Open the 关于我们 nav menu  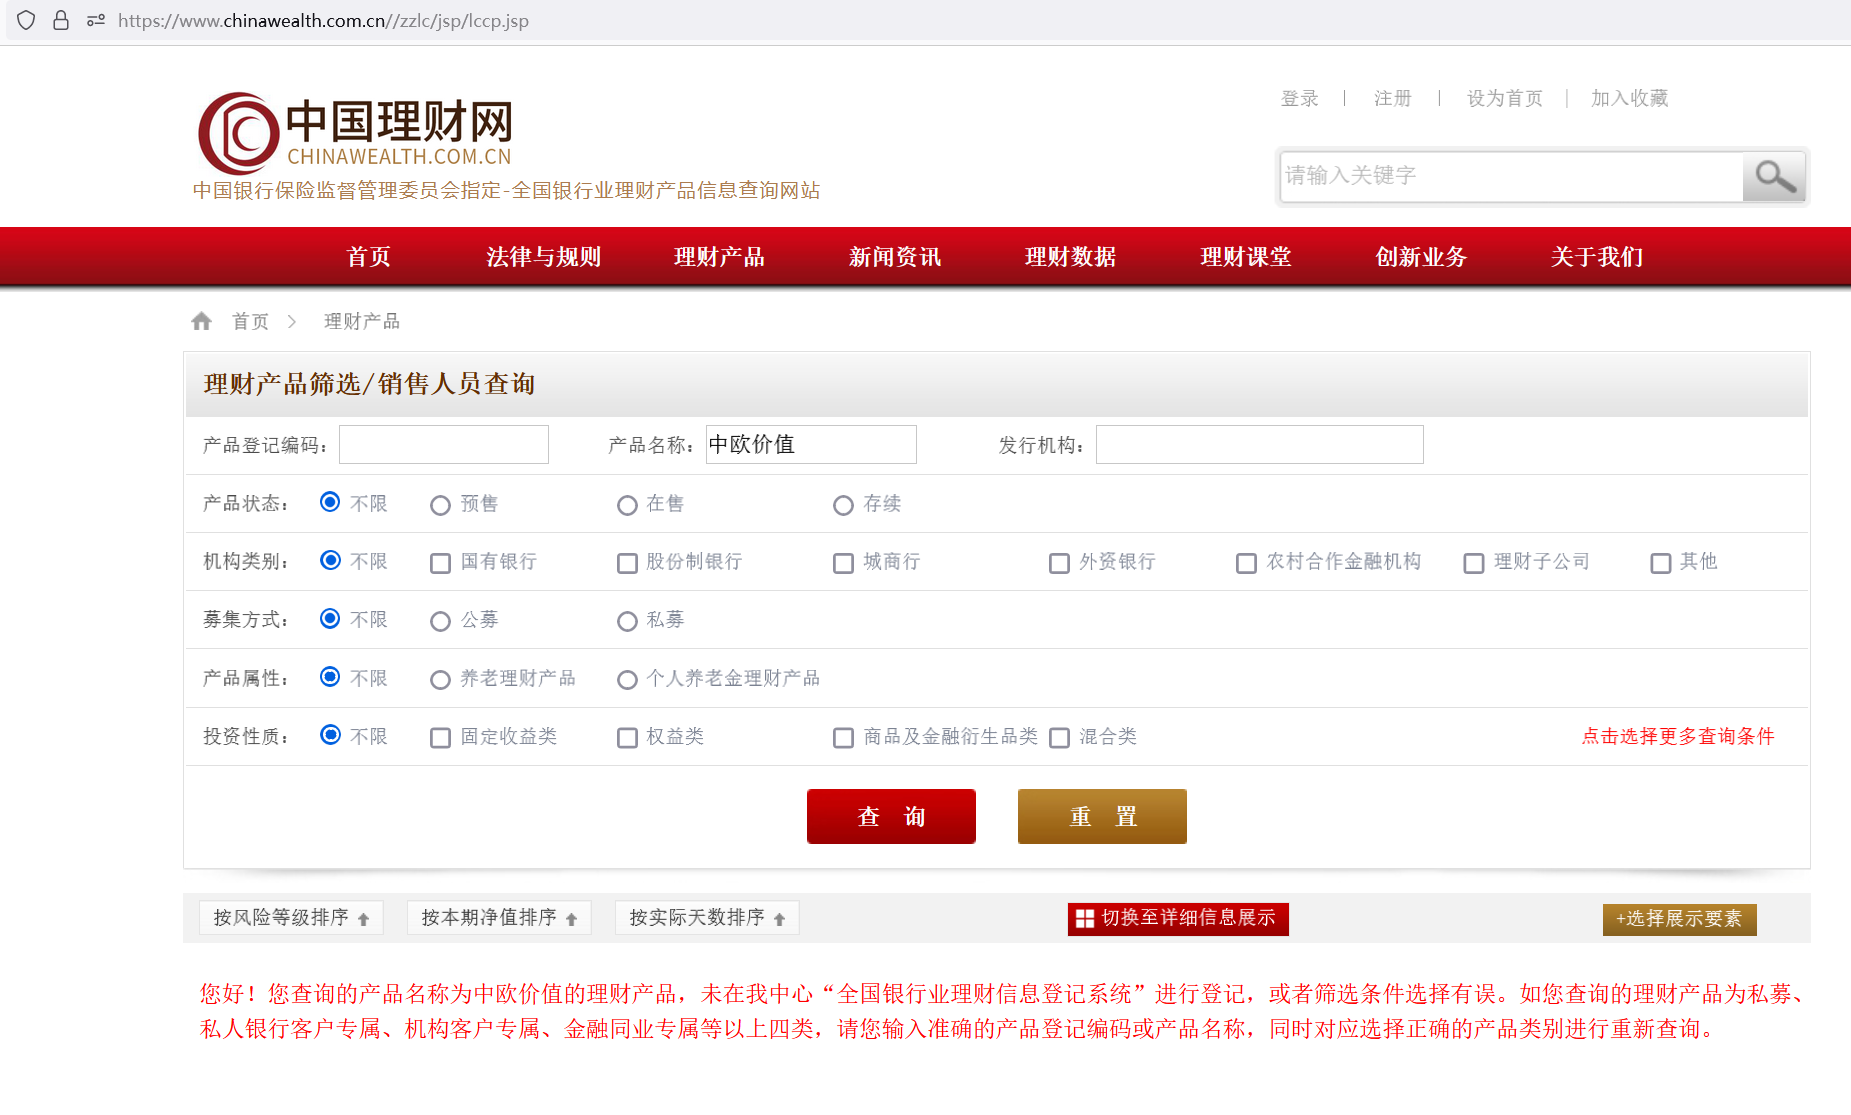1597,257
